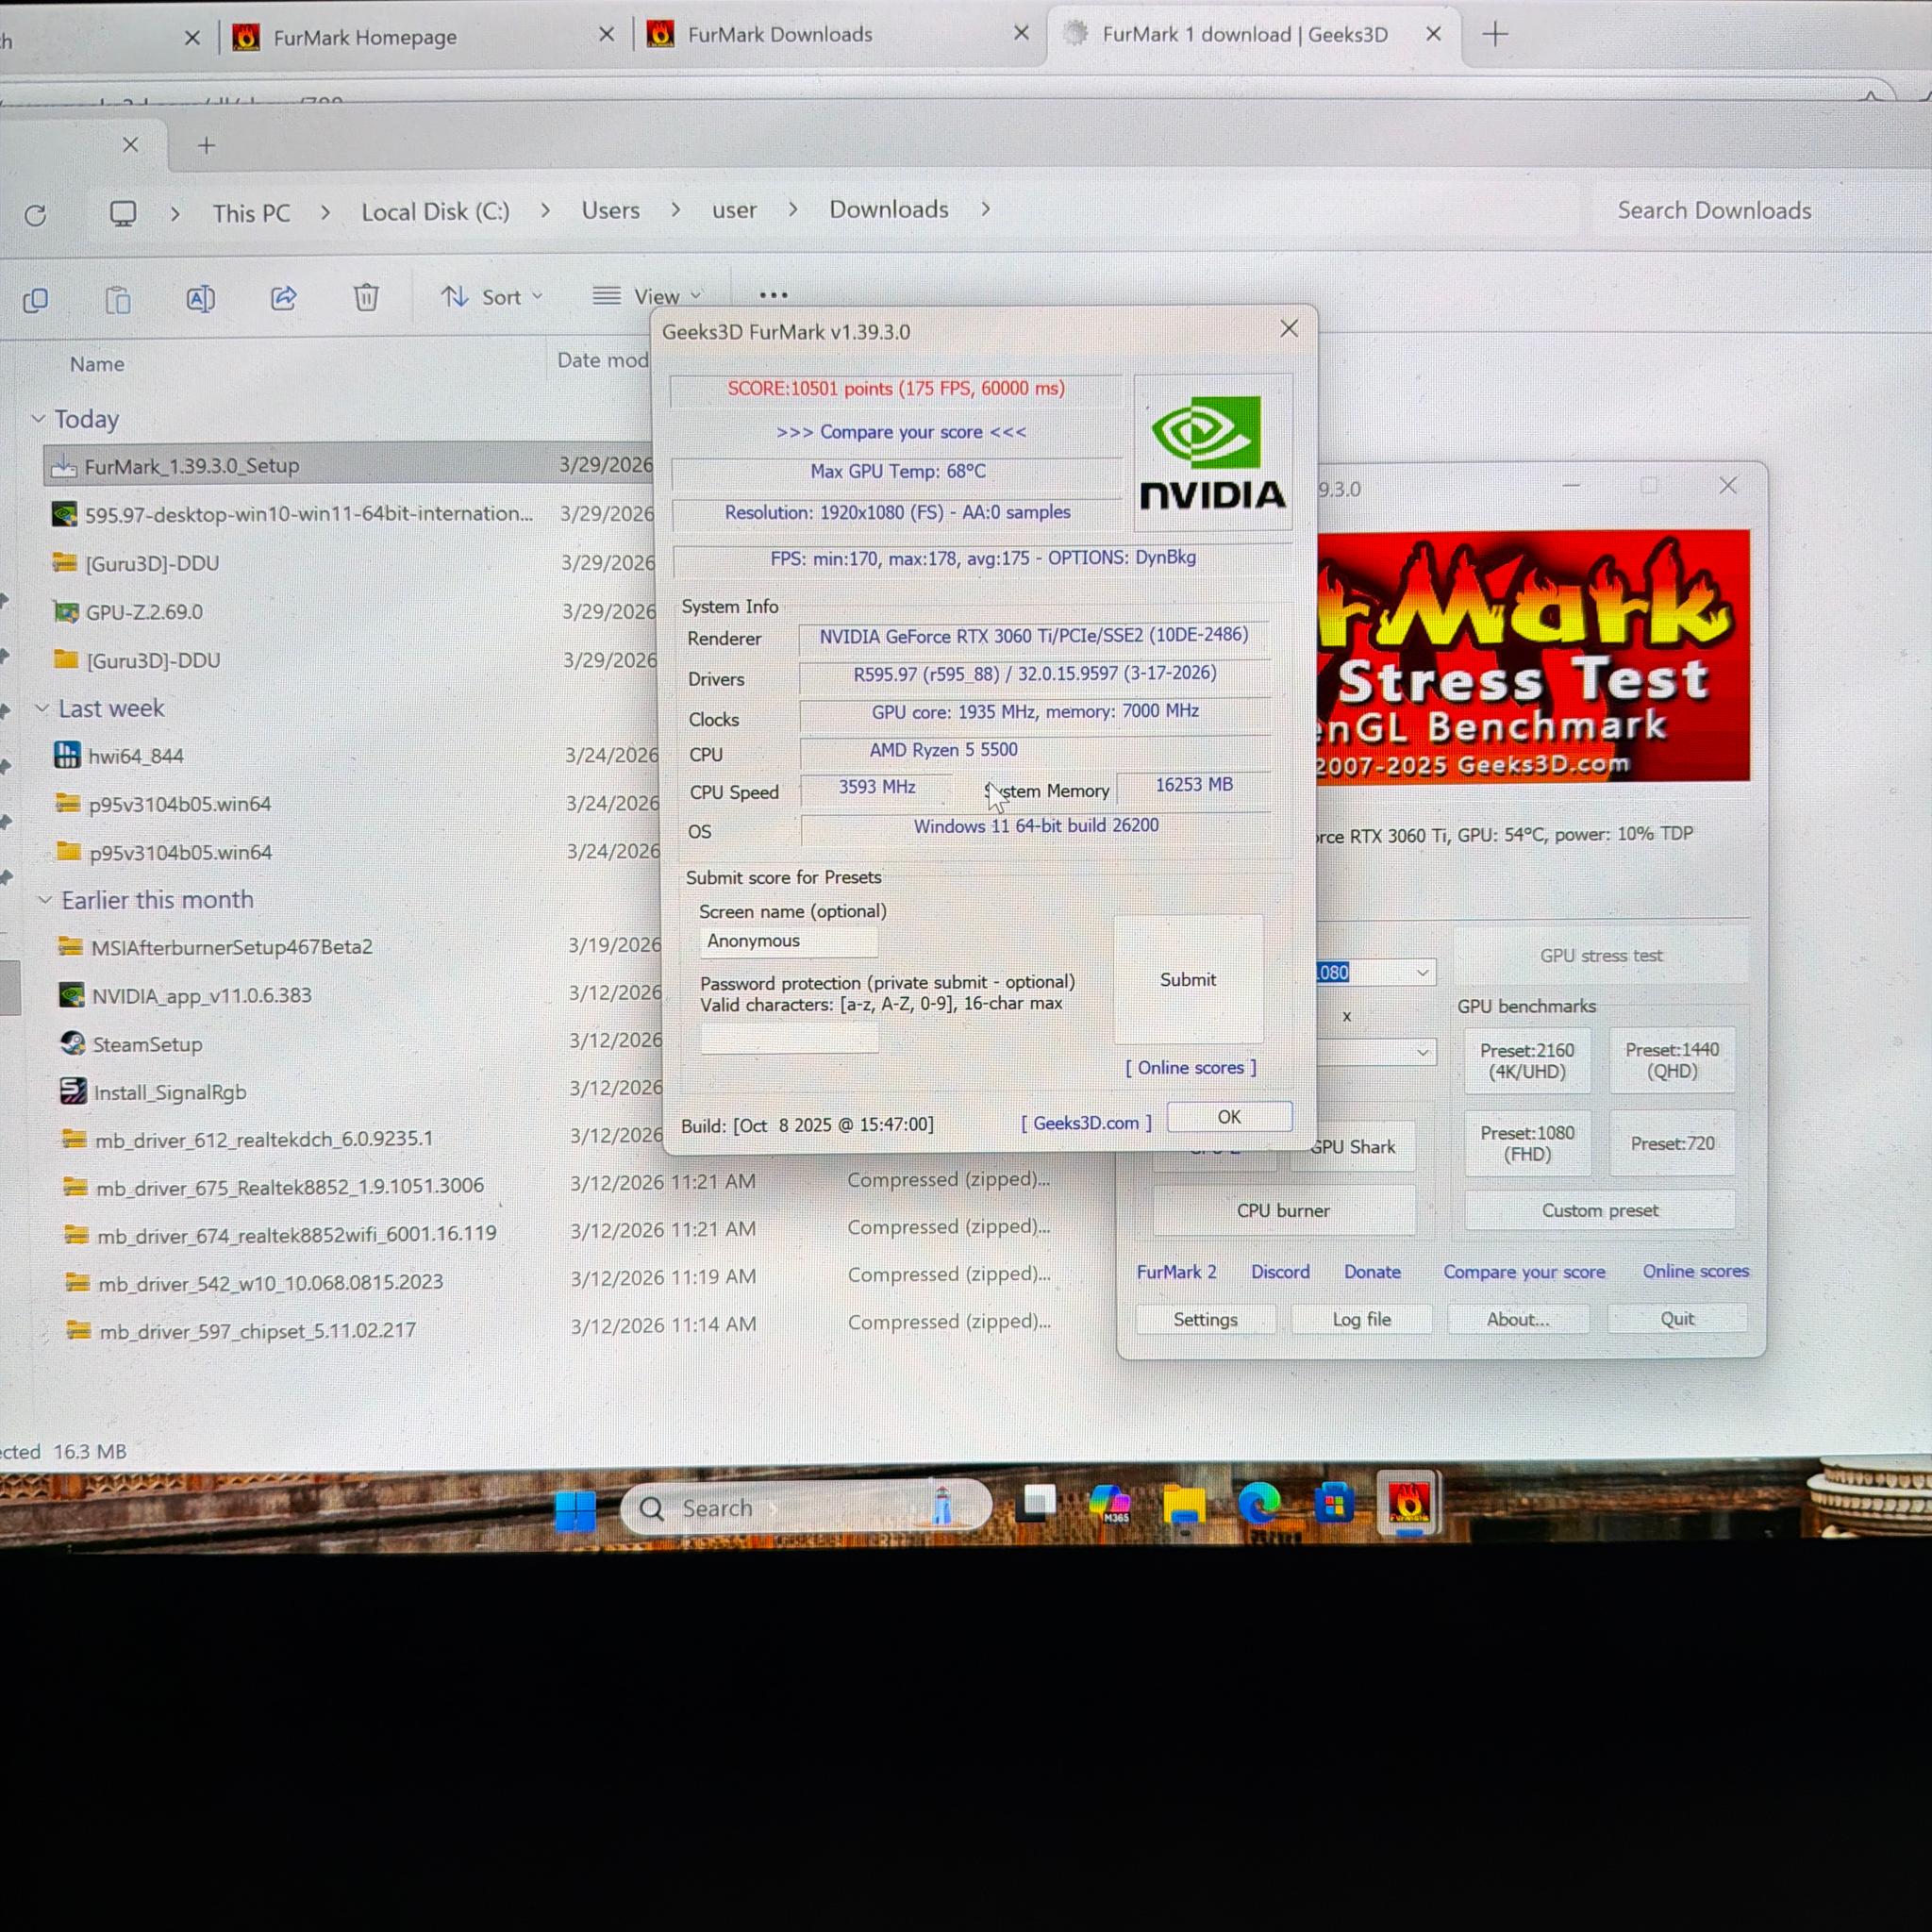Open Microsoft Edge from the taskbar
Screen dimensions: 1932x1932
coord(1259,1504)
